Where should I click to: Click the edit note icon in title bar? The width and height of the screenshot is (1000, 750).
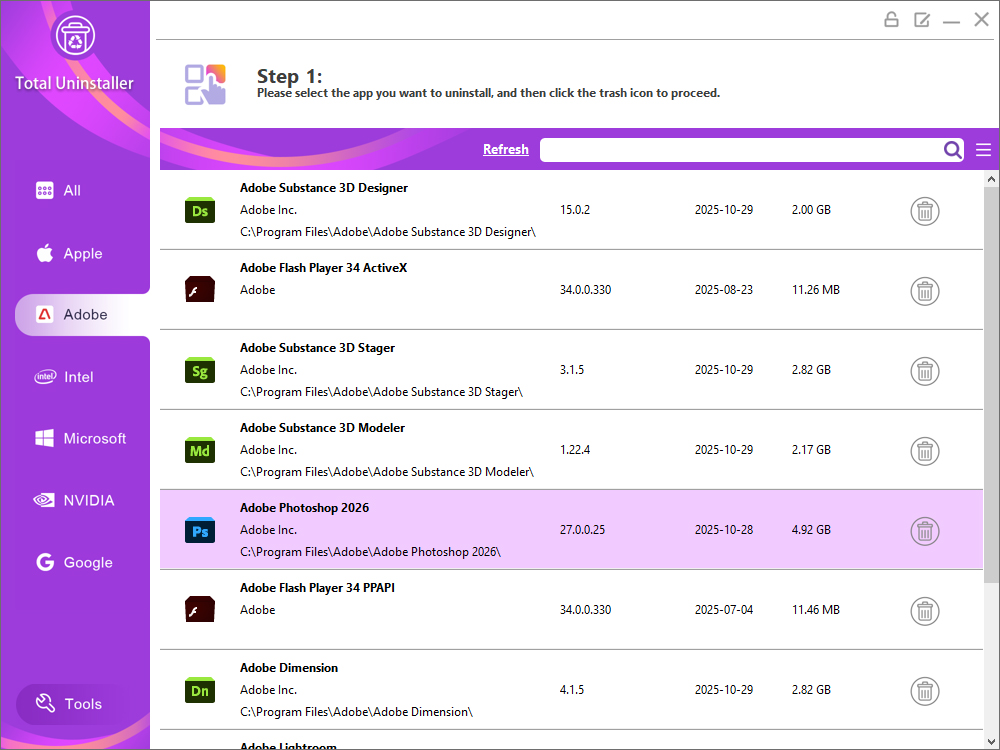coord(922,20)
